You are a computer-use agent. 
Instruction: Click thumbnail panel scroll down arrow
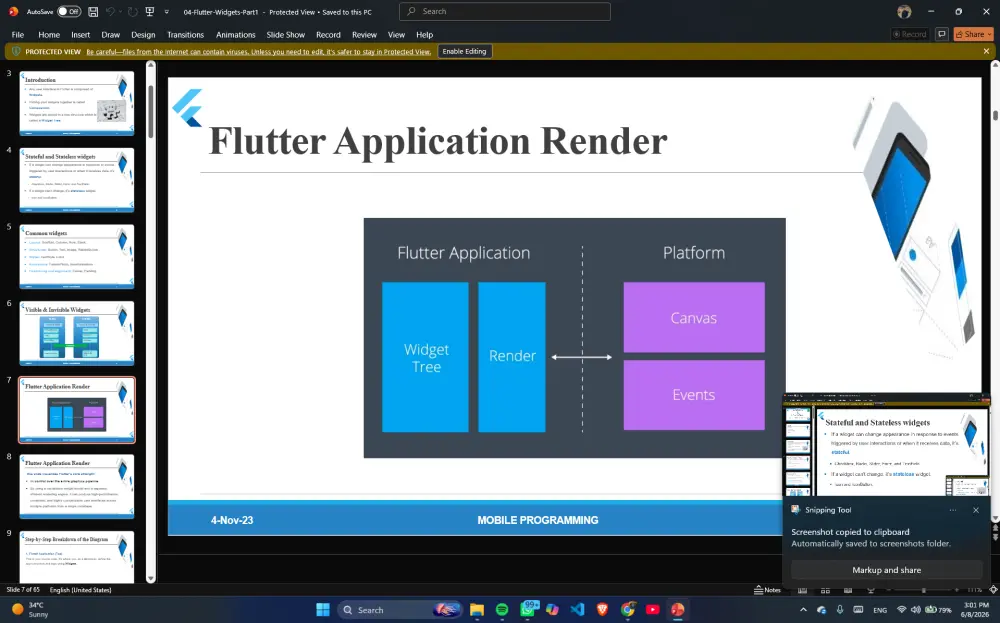pyautogui.click(x=151, y=578)
